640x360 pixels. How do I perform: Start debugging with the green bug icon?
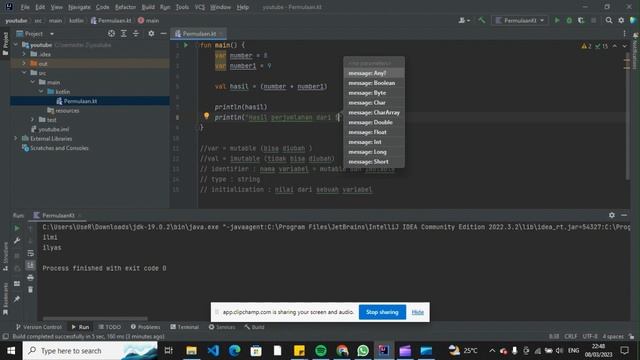point(569,20)
